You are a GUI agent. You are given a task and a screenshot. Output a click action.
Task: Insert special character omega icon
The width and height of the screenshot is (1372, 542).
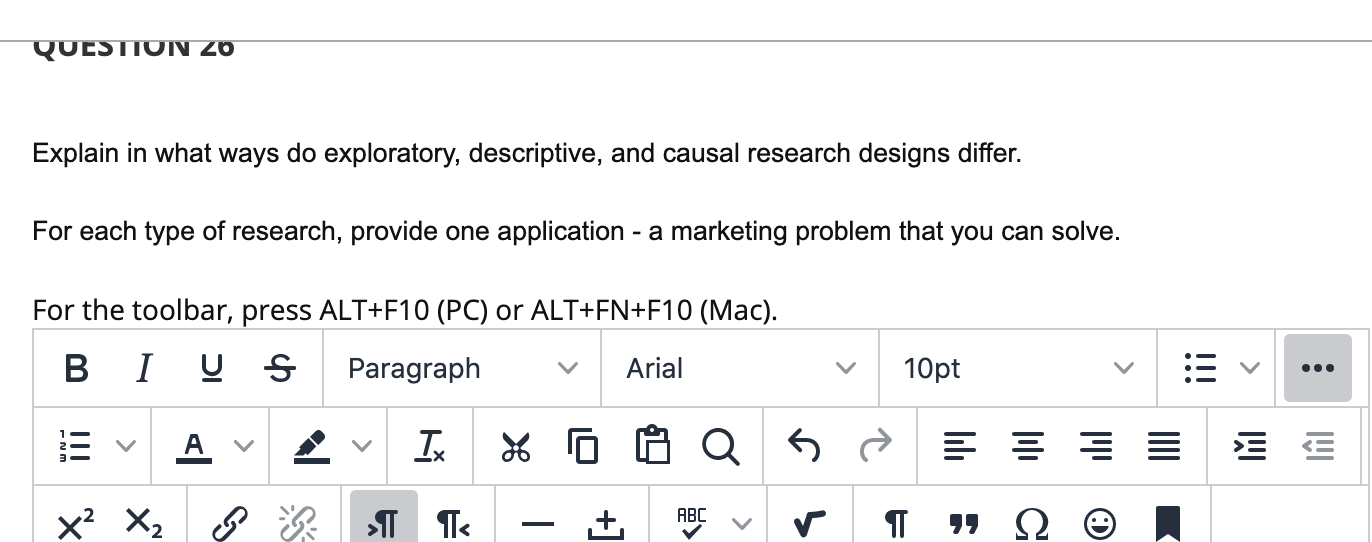coord(1032,524)
